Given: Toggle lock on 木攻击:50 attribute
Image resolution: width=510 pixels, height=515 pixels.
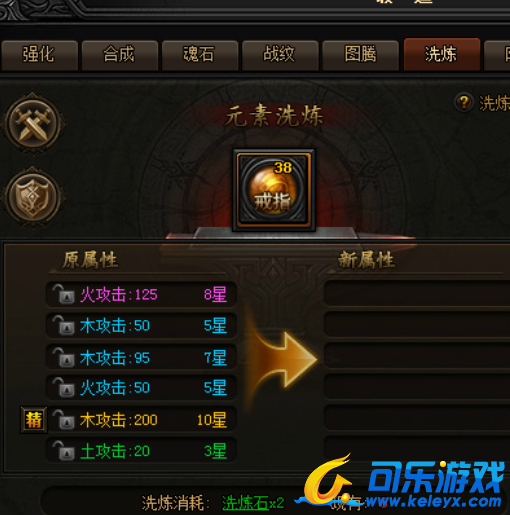Looking at the screenshot, I should tap(63, 325).
